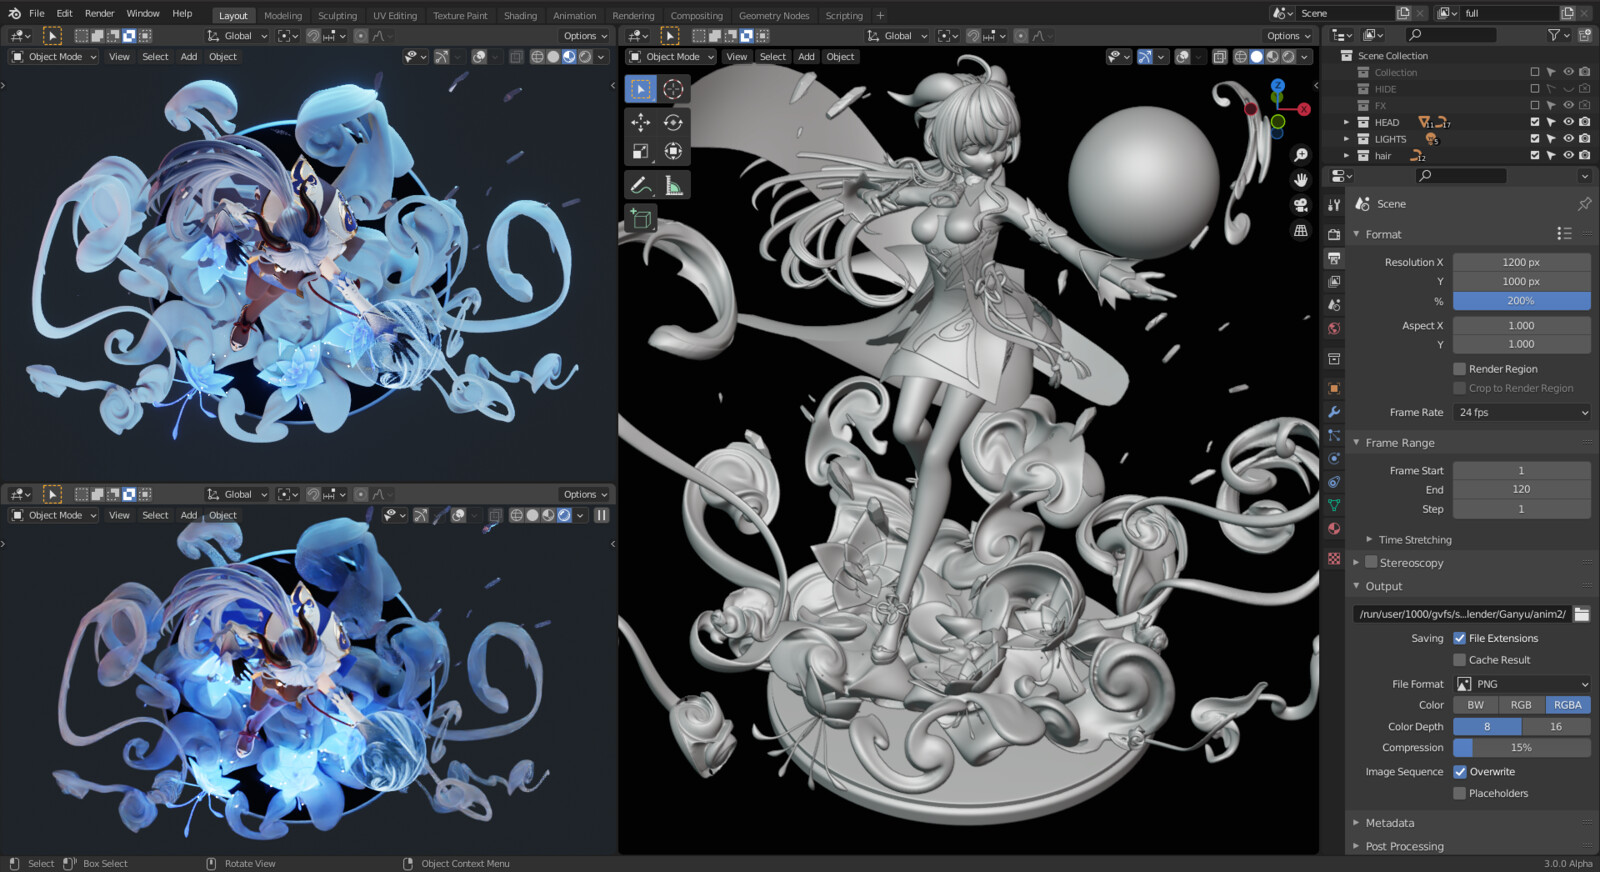Expand the HEAD collection in outliner
This screenshot has width=1600, height=872.
click(1347, 122)
